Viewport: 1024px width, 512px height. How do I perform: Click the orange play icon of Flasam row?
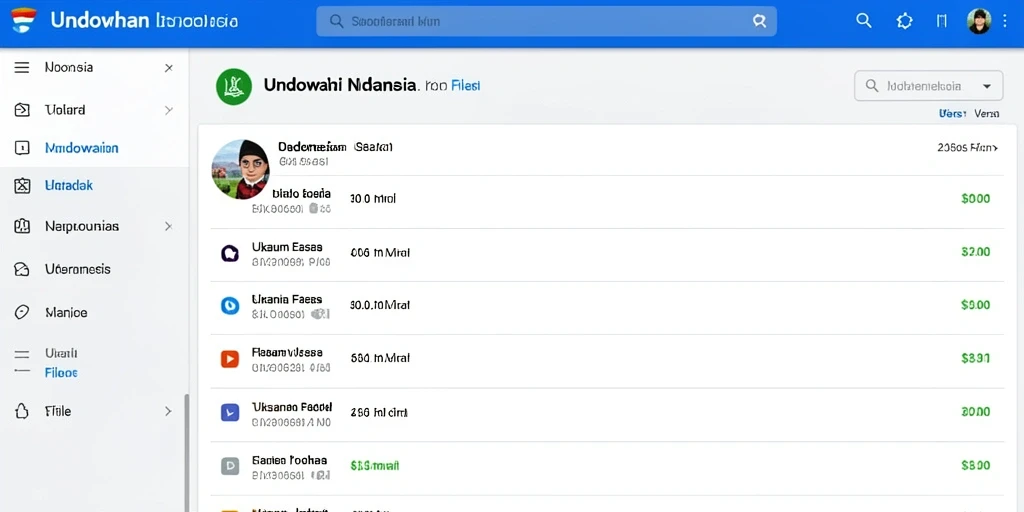tap(230, 359)
